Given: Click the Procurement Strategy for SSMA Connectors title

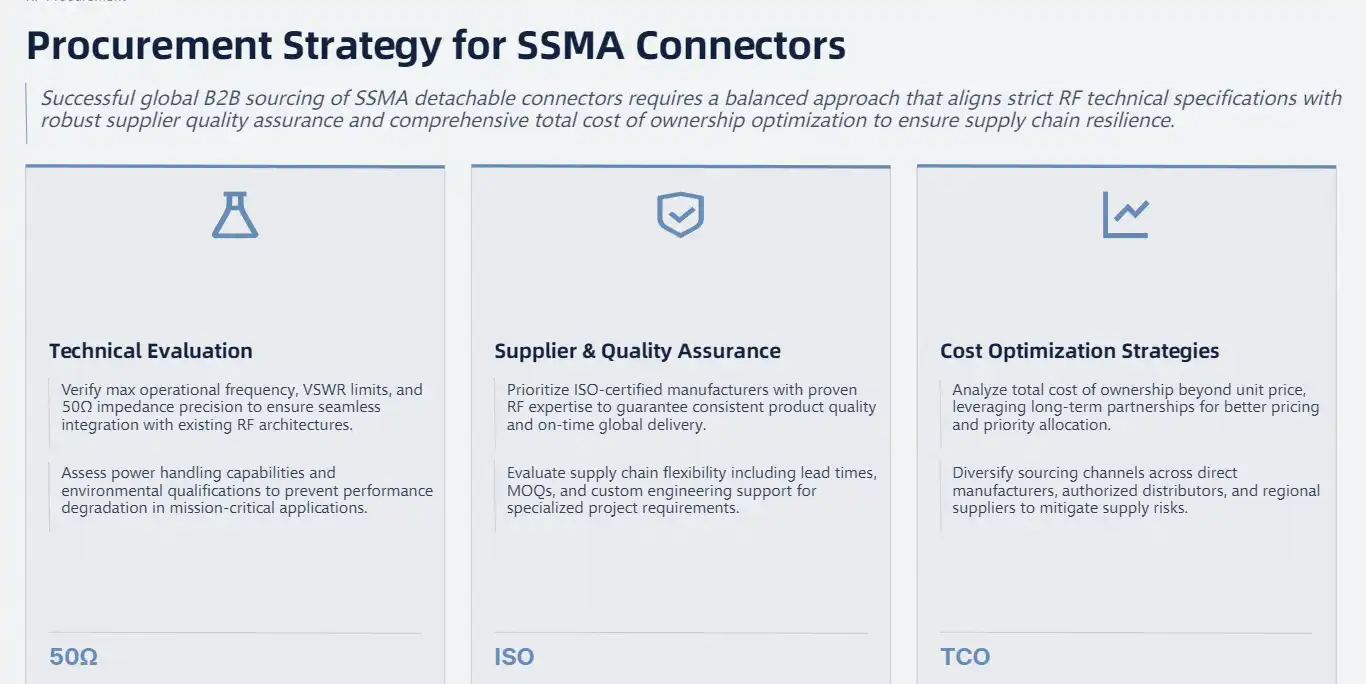Looking at the screenshot, I should pyautogui.click(x=436, y=46).
